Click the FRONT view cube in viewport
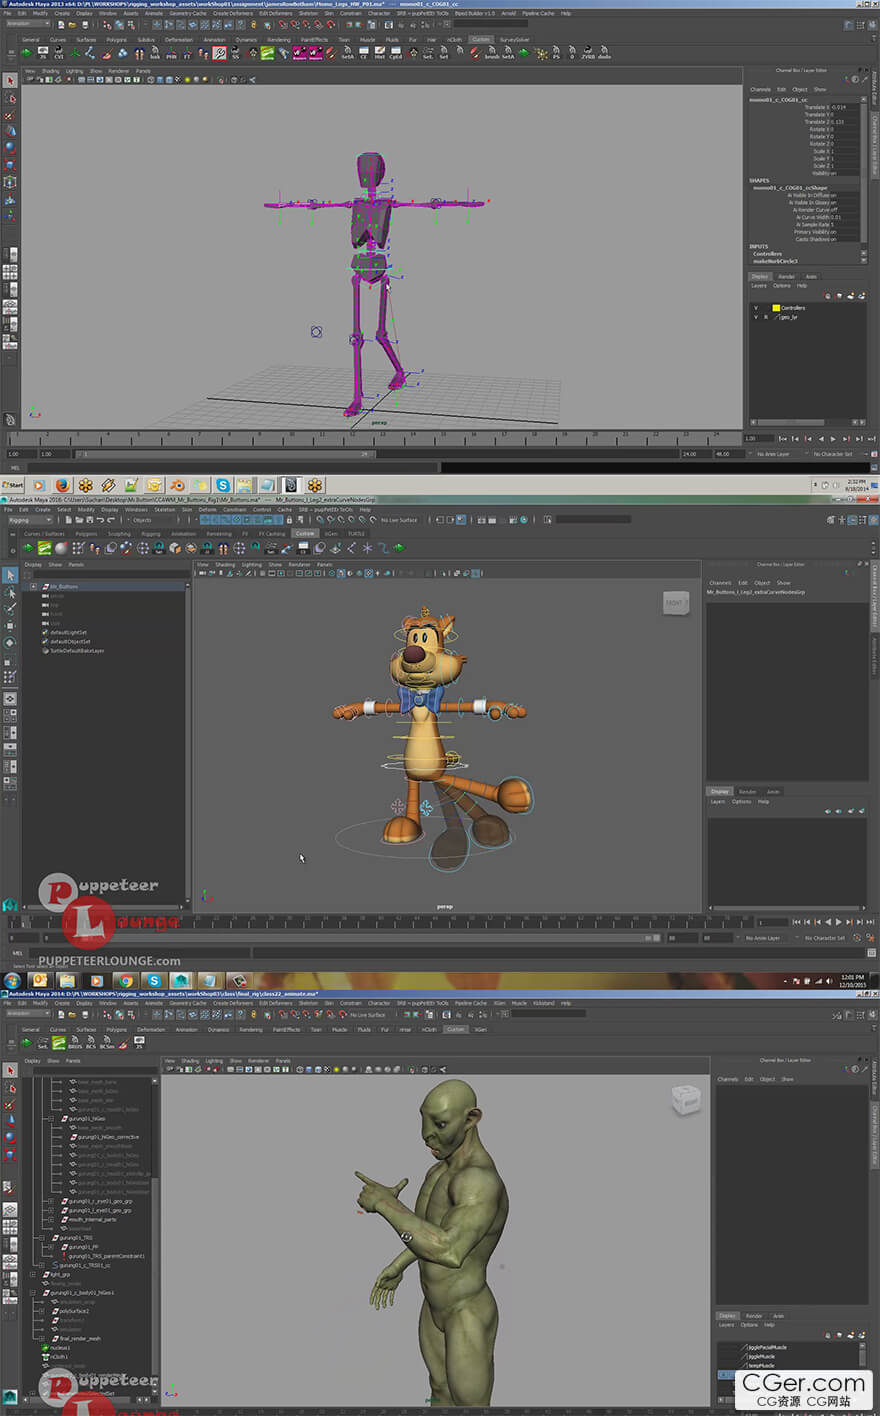This screenshot has height=1416, width=880. [x=675, y=603]
